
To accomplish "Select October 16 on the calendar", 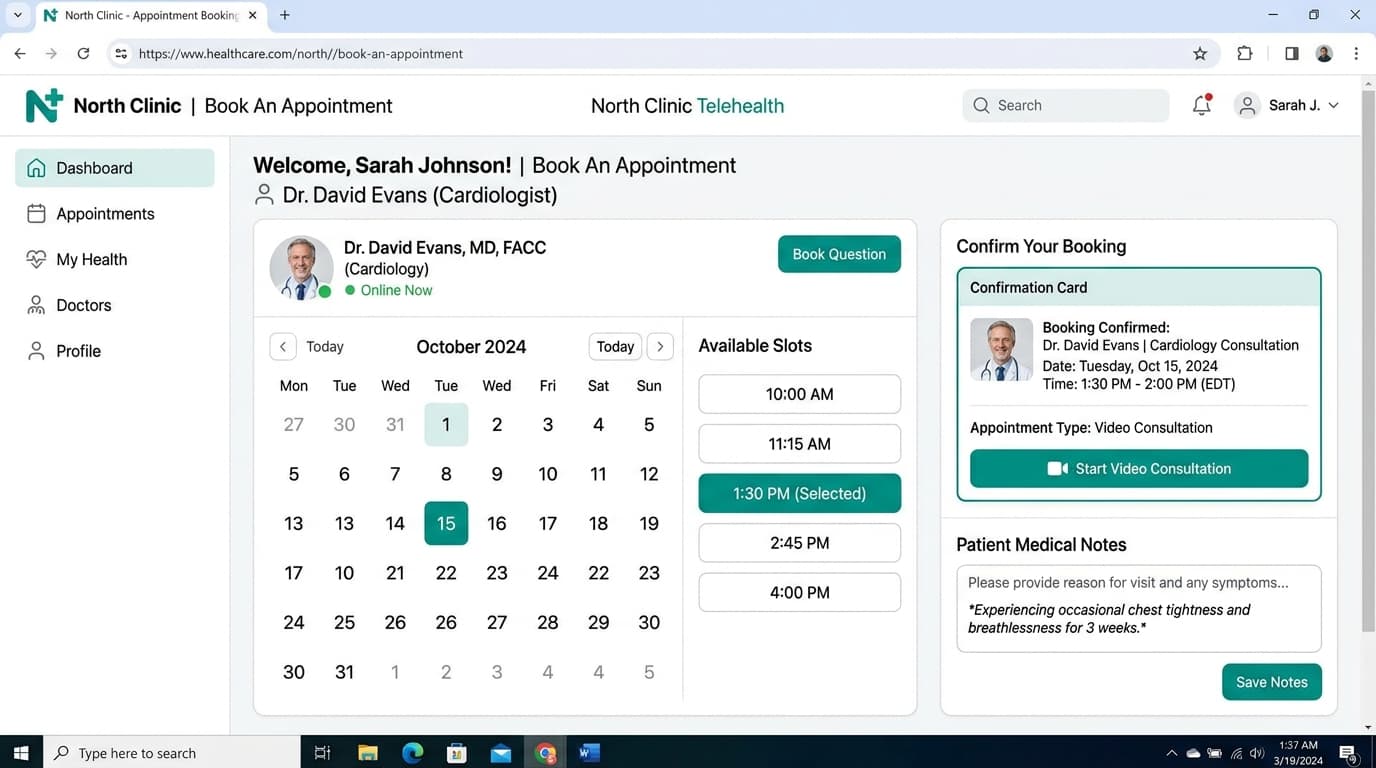I will (x=497, y=524).
